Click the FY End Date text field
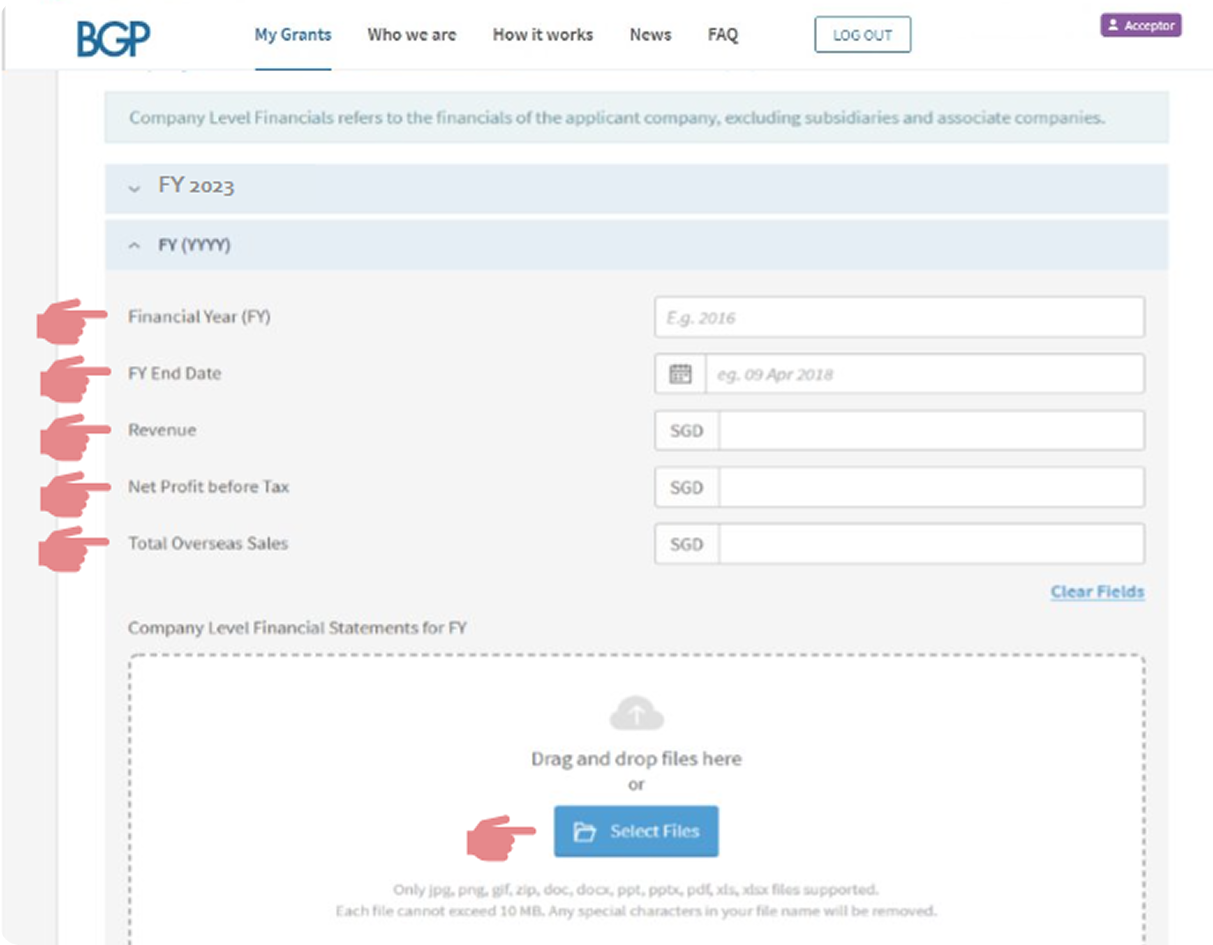1213x945 pixels. pos(924,374)
